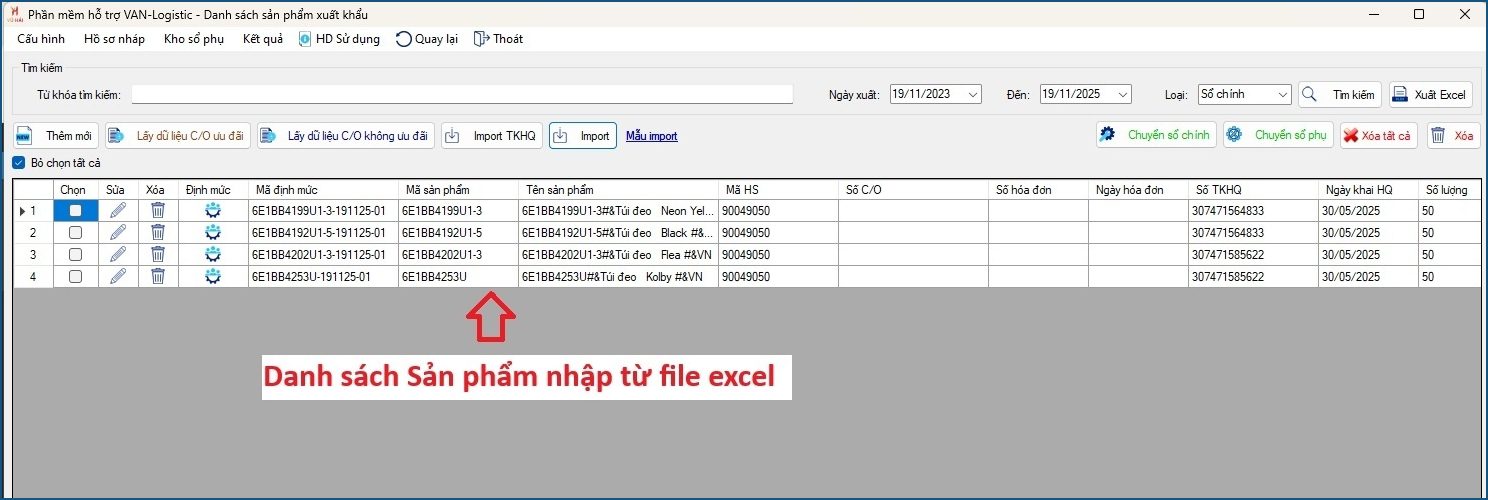1488x500 pixels.
Task: Click Thêm mới to add new product
Action: point(56,136)
